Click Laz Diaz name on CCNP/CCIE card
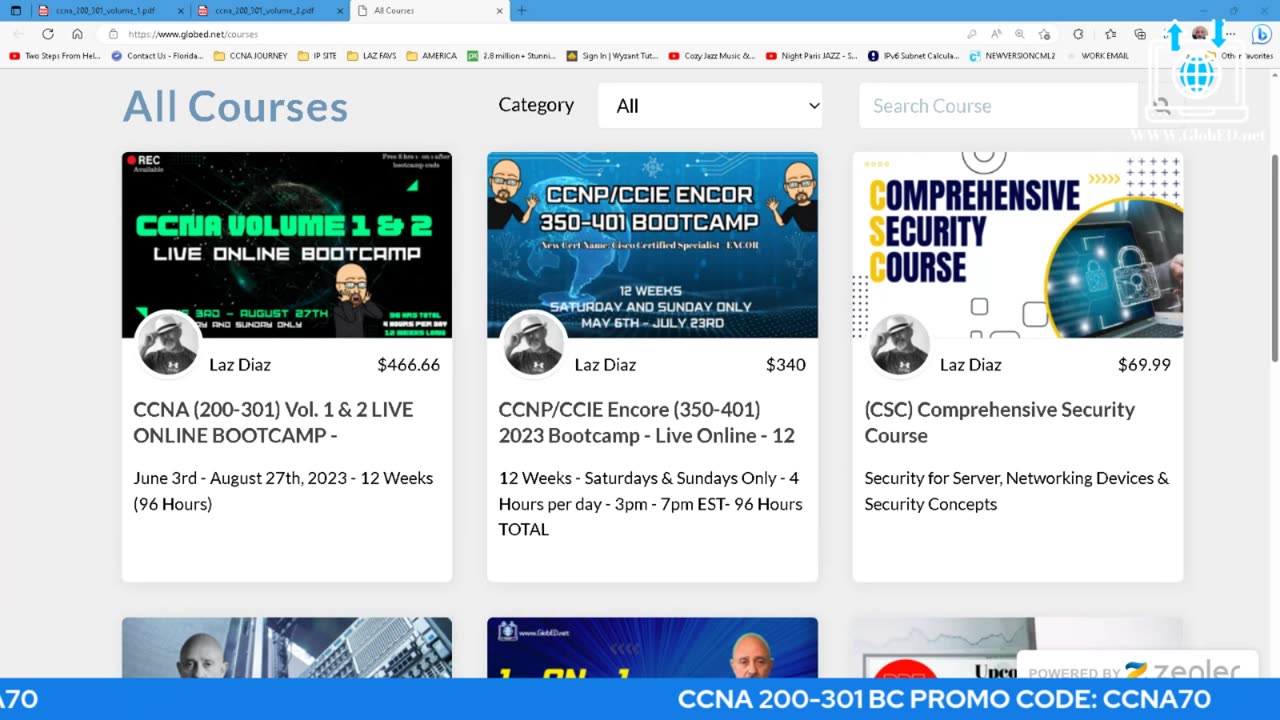 click(605, 365)
